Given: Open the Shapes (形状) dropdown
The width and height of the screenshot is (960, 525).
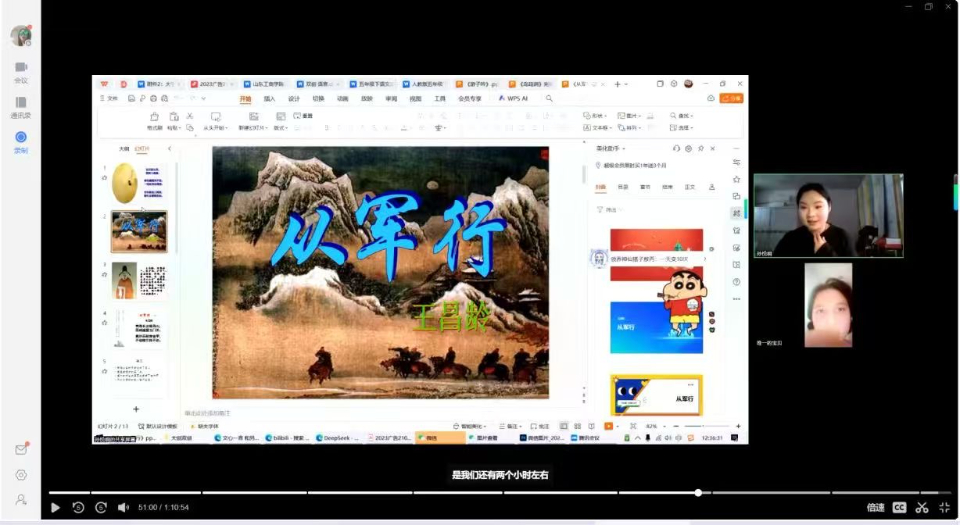Looking at the screenshot, I should click(594, 115).
